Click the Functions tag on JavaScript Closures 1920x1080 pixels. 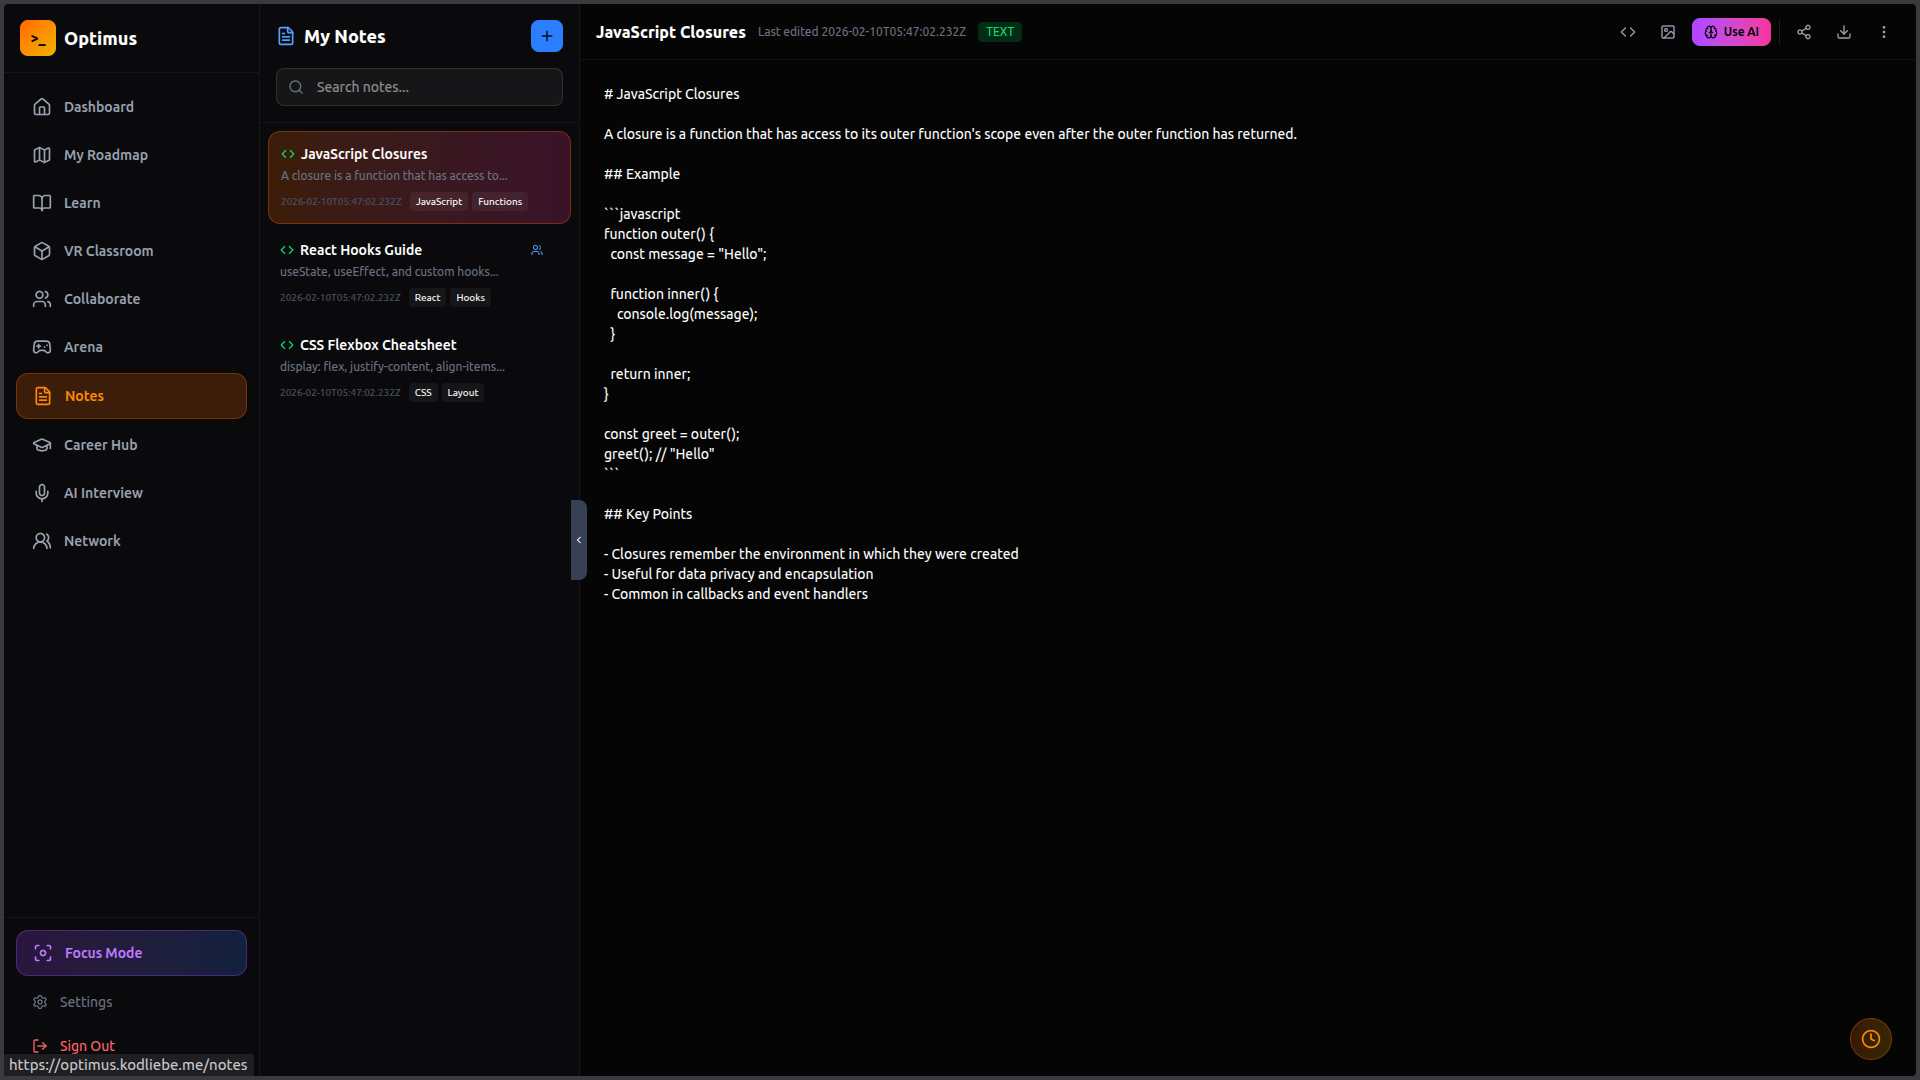499,202
